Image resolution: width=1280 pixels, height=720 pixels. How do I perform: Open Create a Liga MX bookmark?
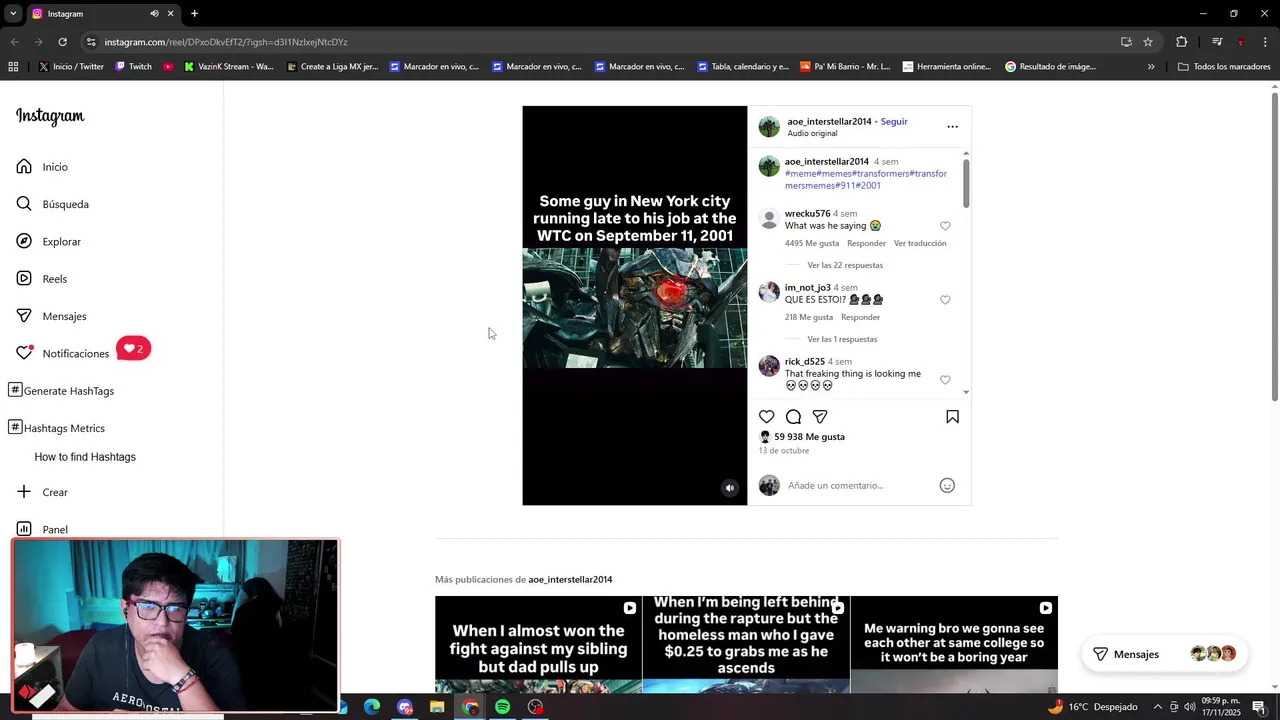[x=331, y=67]
